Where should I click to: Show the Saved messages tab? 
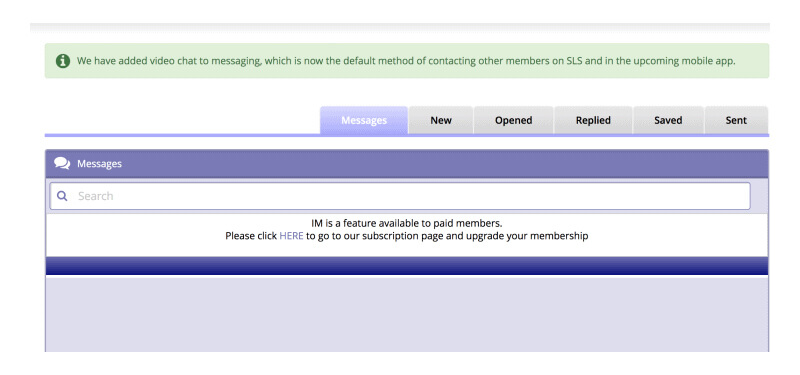(x=668, y=120)
